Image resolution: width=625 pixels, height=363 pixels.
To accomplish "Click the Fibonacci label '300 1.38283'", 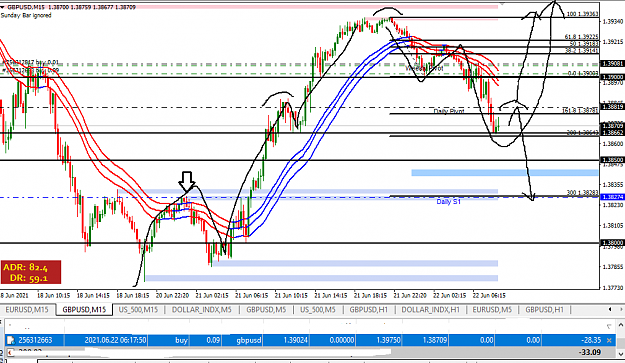I will pos(583,193).
